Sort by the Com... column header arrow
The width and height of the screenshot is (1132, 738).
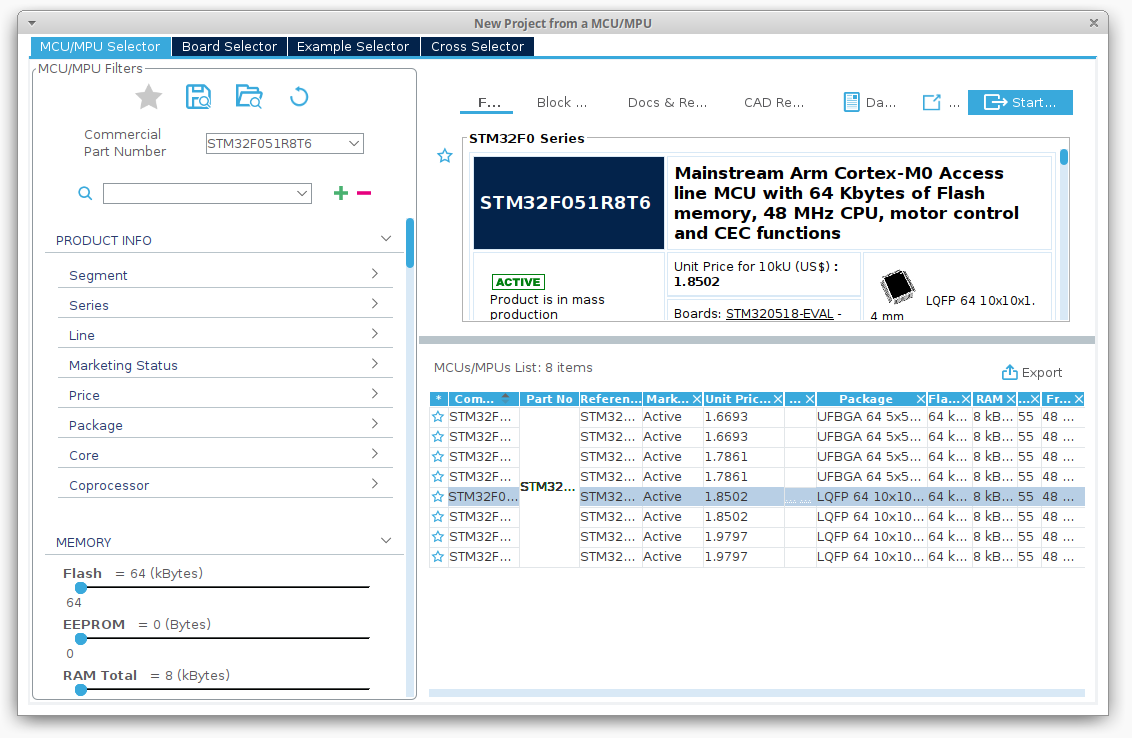click(x=505, y=399)
